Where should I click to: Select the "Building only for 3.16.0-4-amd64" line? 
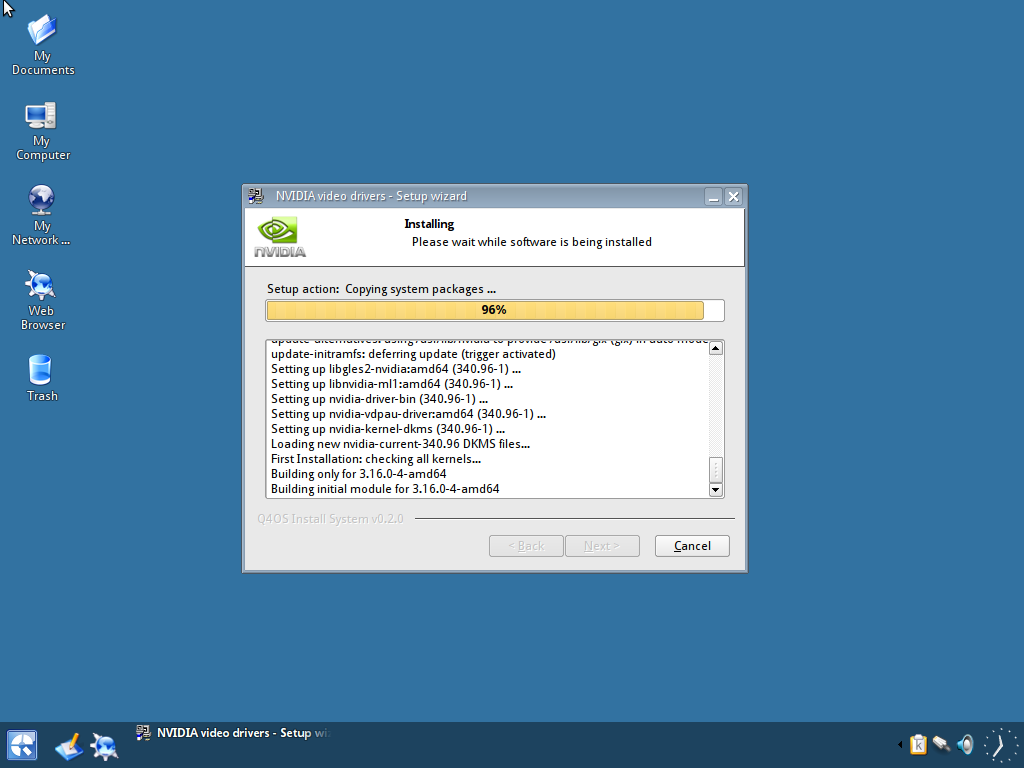tap(359, 474)
